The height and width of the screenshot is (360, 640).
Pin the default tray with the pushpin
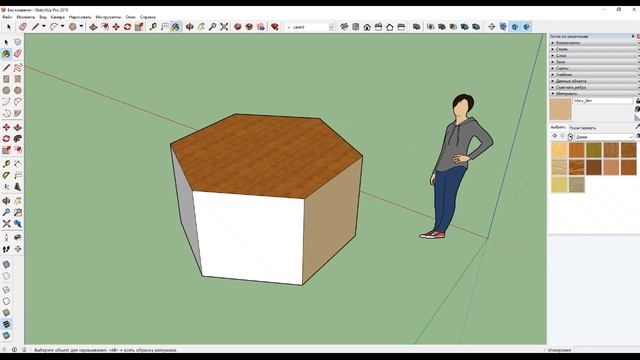coord(633,36)
